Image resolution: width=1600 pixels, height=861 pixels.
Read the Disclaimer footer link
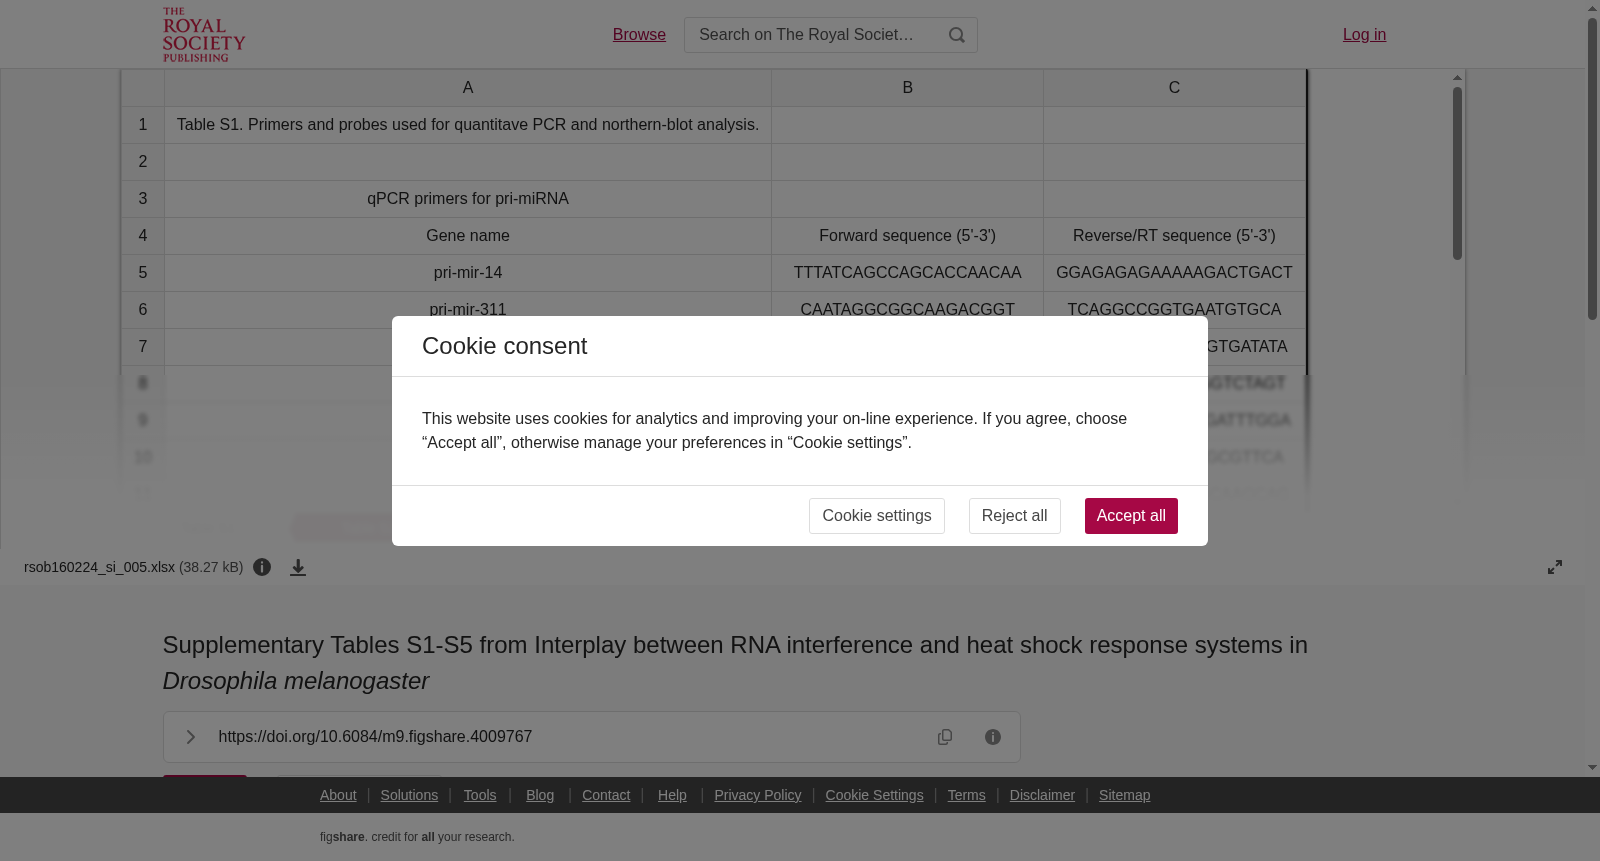(1042, 795)
